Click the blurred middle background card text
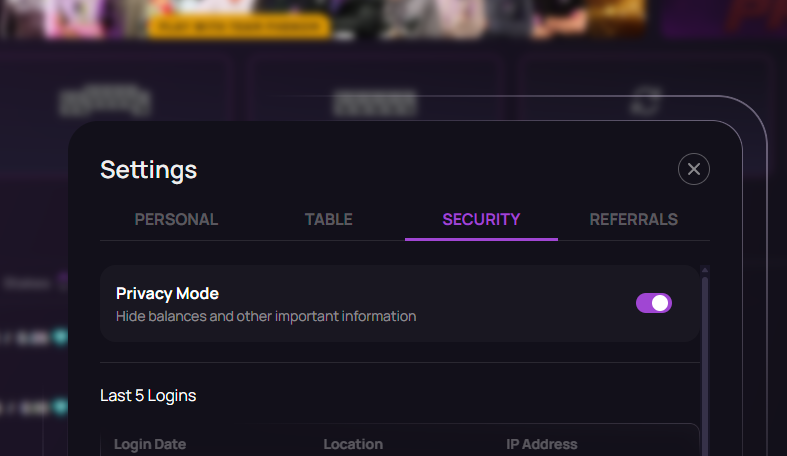The width and height of the screenshot is (787, 456). pos(375,101)
